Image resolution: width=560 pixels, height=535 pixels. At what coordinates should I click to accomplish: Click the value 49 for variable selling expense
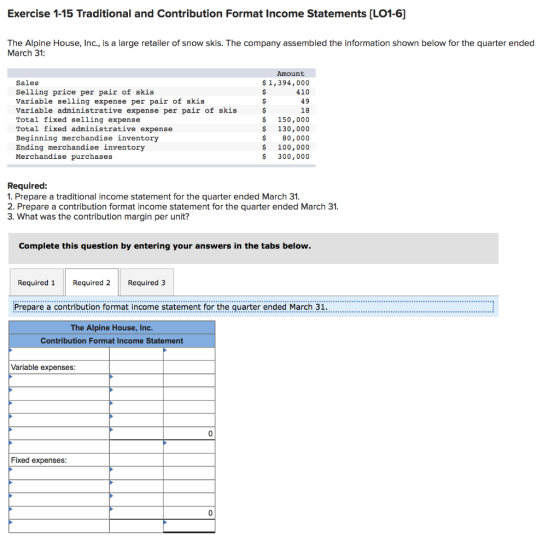(305, 101)
